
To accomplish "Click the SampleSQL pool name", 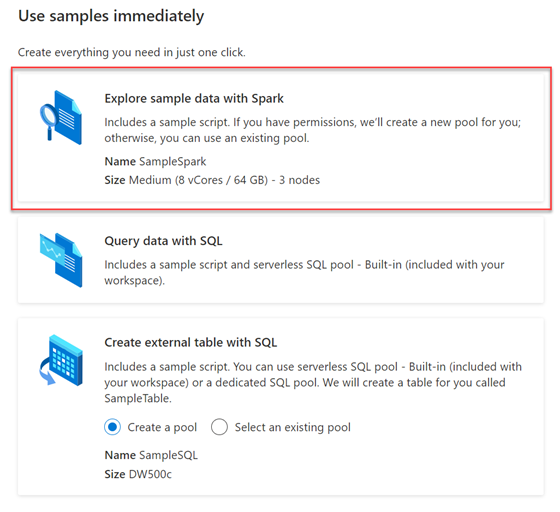I will (168, 455).
